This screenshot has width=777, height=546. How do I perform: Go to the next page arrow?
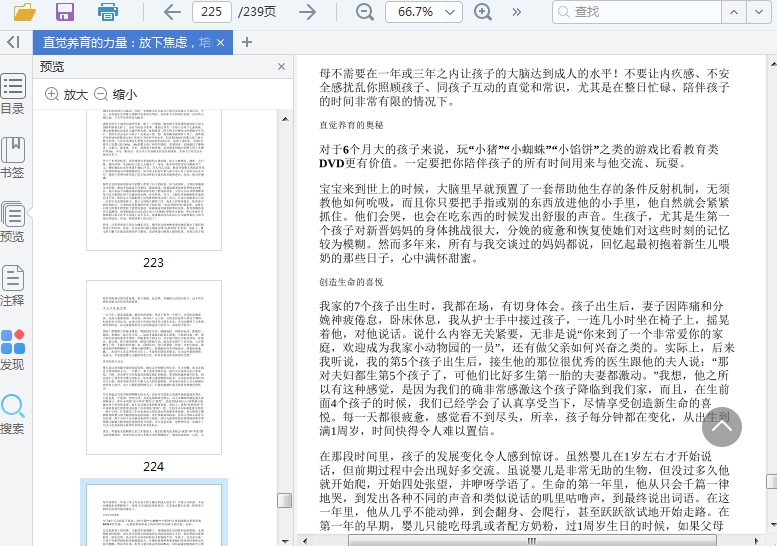[308, 12]
